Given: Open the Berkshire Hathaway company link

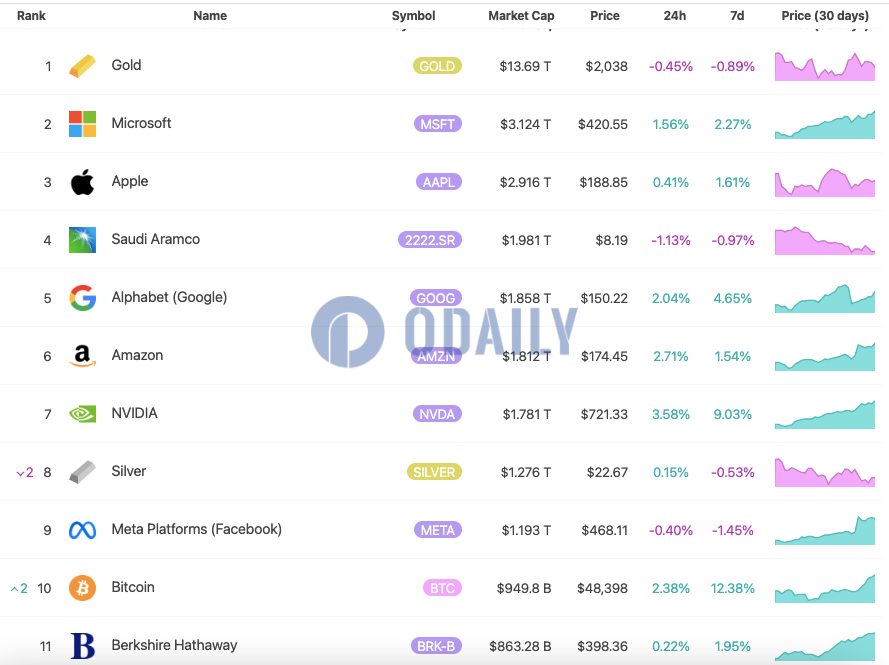Looking at the screenshot, I should pos(174,645).
